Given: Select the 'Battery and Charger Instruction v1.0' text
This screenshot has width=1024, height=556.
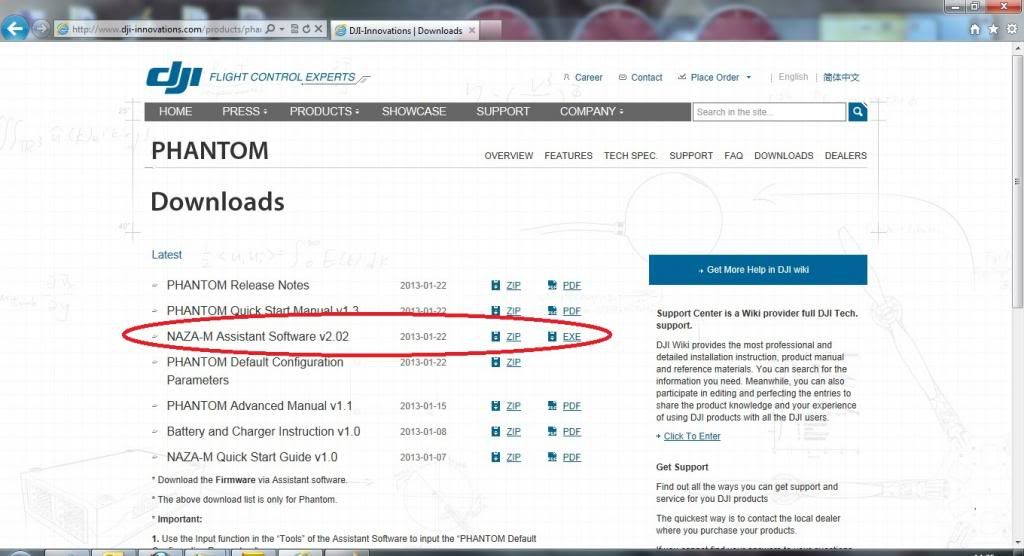Looking at the screenshot, I should click(263, 431).
